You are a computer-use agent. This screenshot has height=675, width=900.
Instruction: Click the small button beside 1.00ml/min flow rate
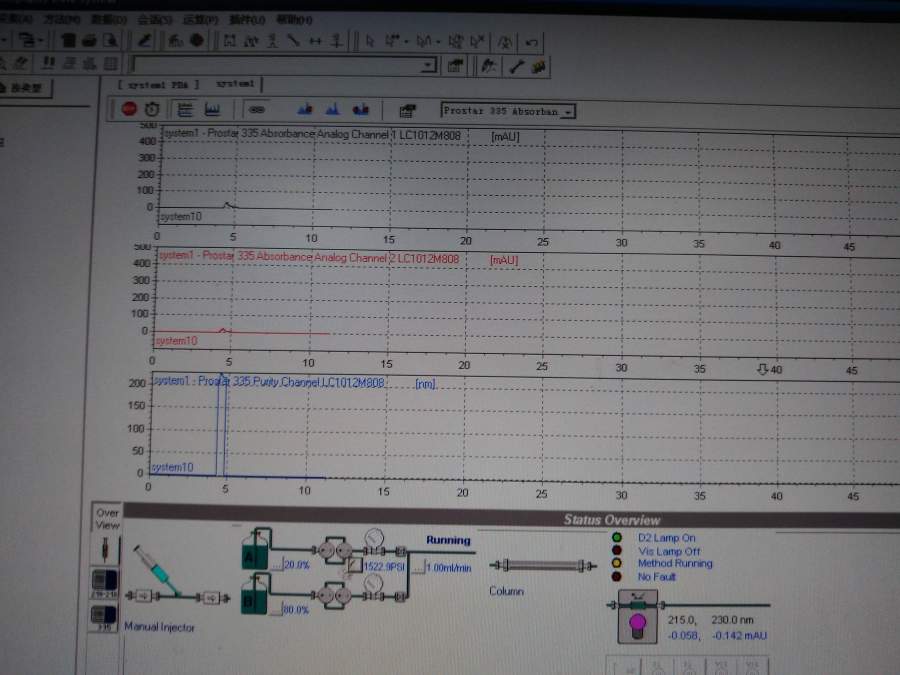[x=418, y=567]
